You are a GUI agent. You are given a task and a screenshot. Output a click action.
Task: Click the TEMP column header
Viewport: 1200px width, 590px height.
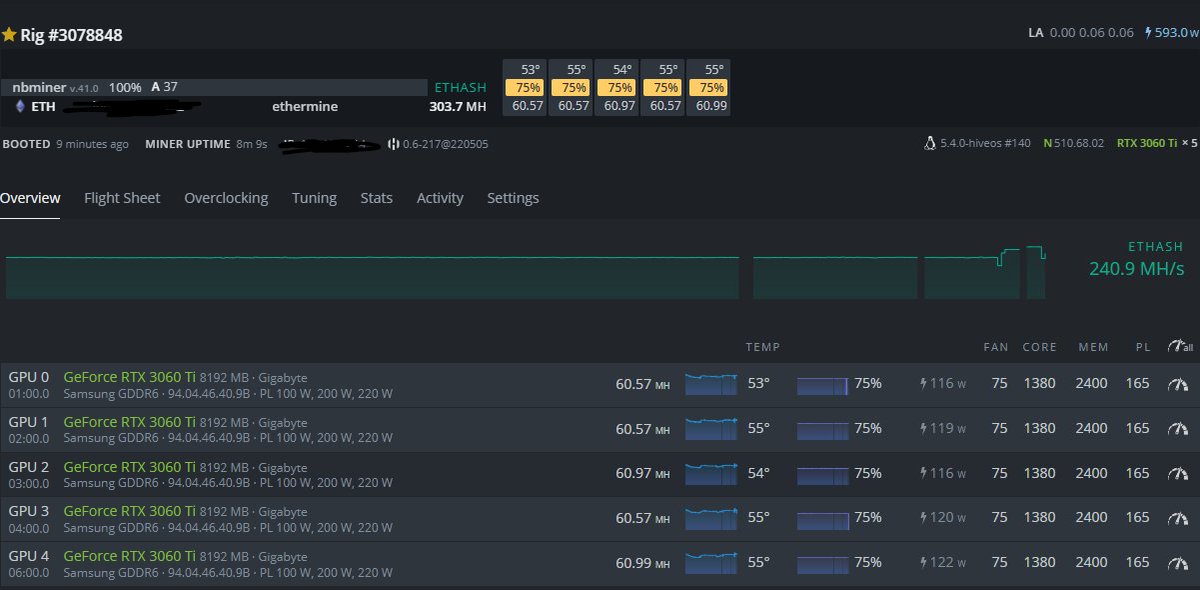pos(763,347)
